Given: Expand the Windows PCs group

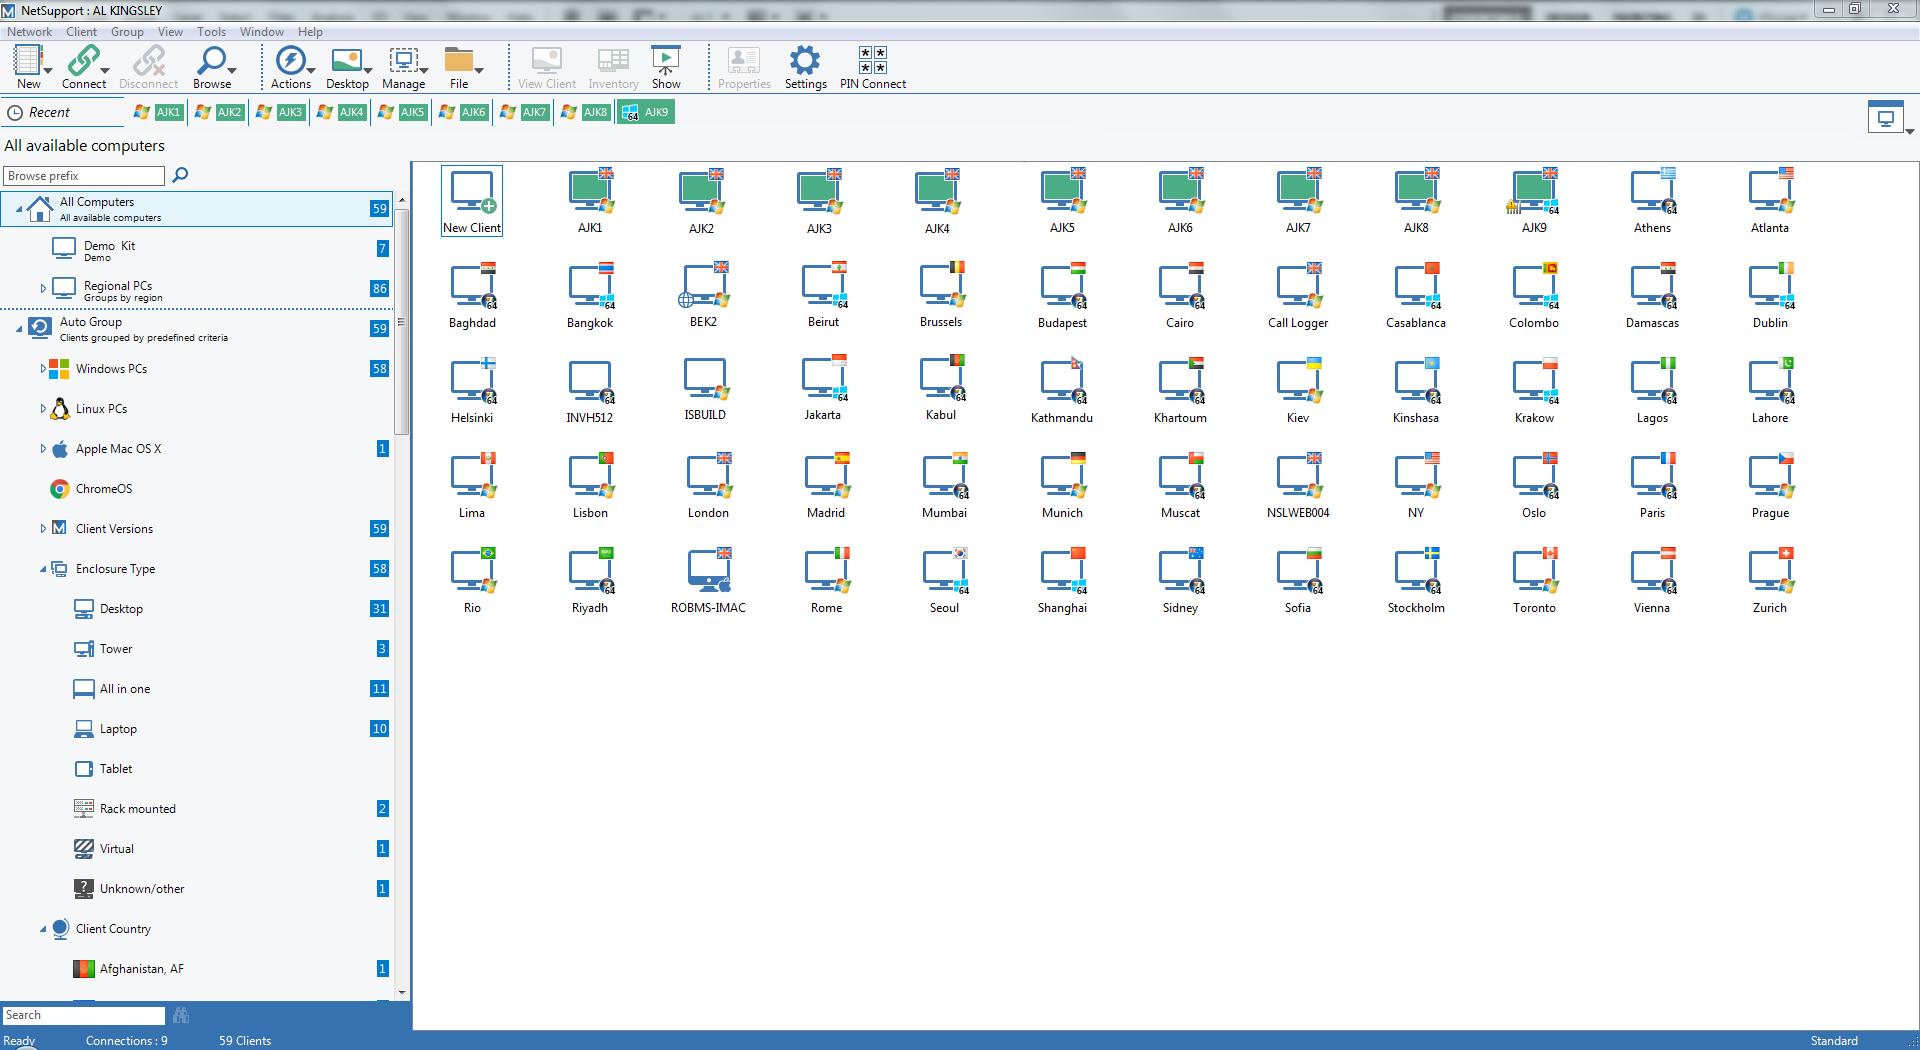Looking at the screenshot, I should click(43, 369).
